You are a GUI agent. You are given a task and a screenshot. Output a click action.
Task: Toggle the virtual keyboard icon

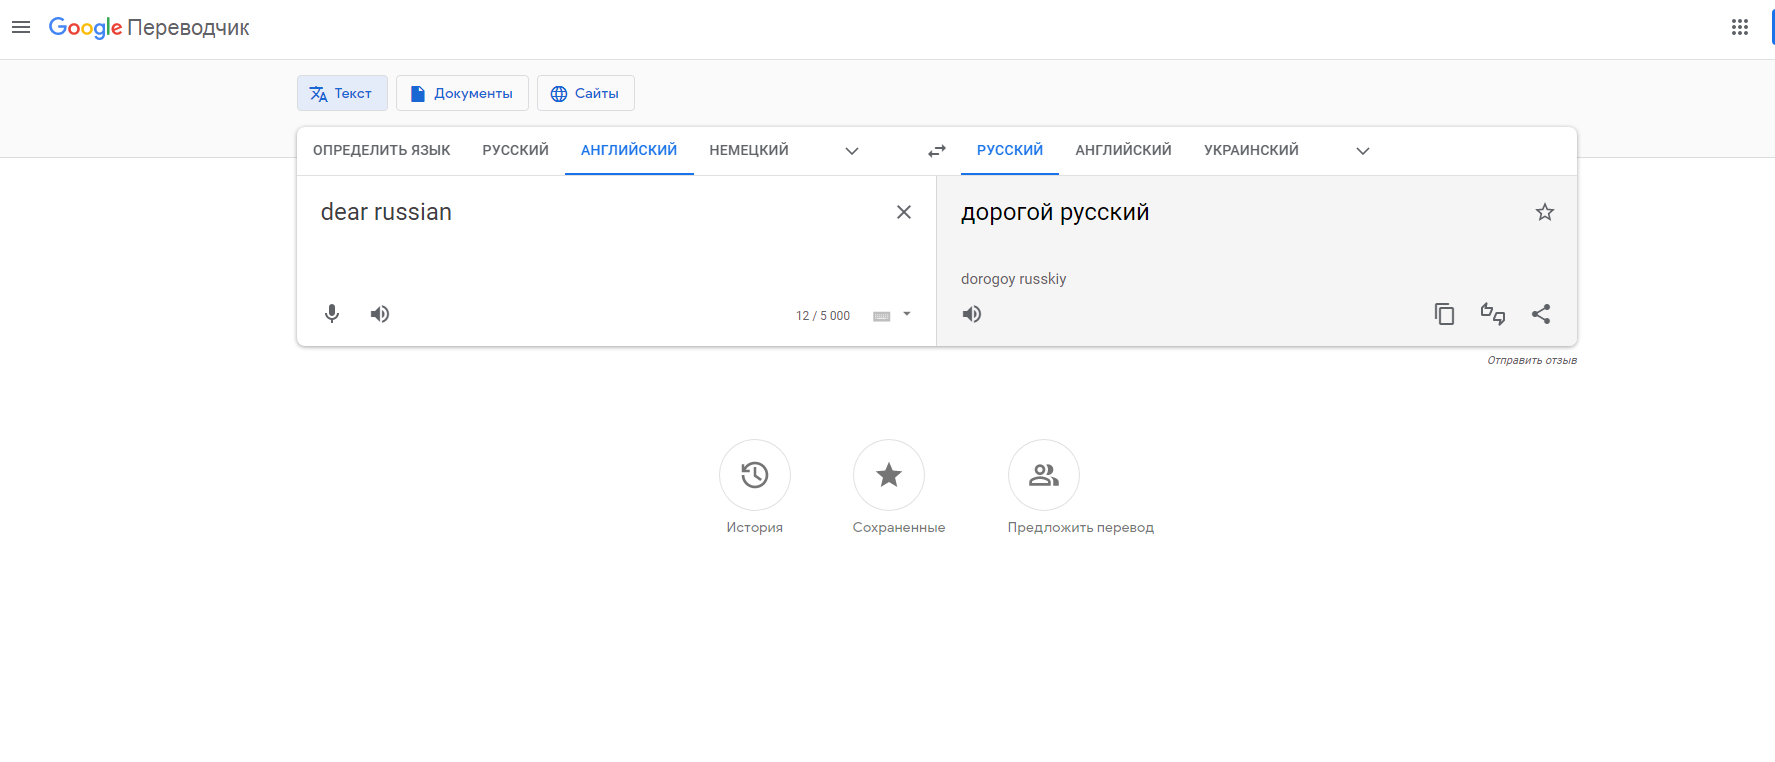tap(882, 316)
